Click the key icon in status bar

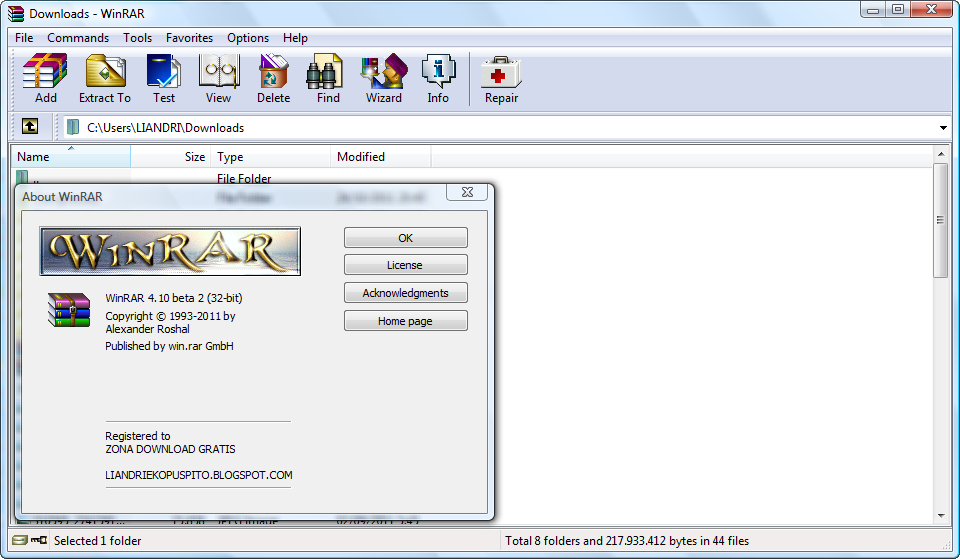pyautogui.click(x=39, y=540)
